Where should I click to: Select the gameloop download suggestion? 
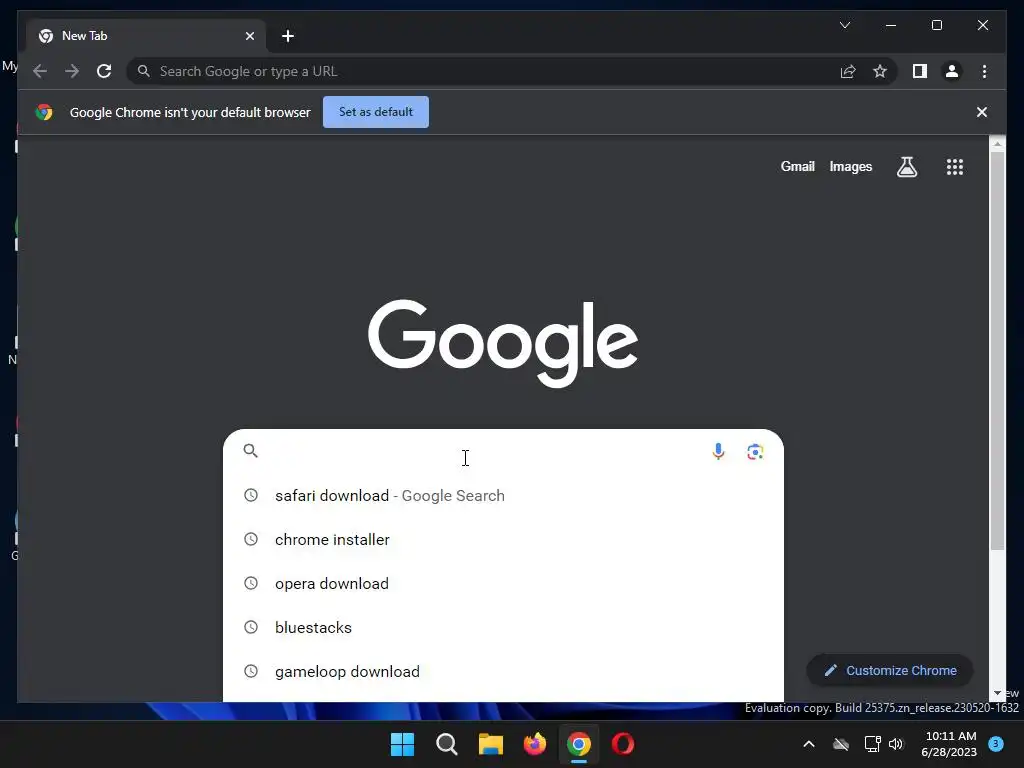(x=503, y=671)
